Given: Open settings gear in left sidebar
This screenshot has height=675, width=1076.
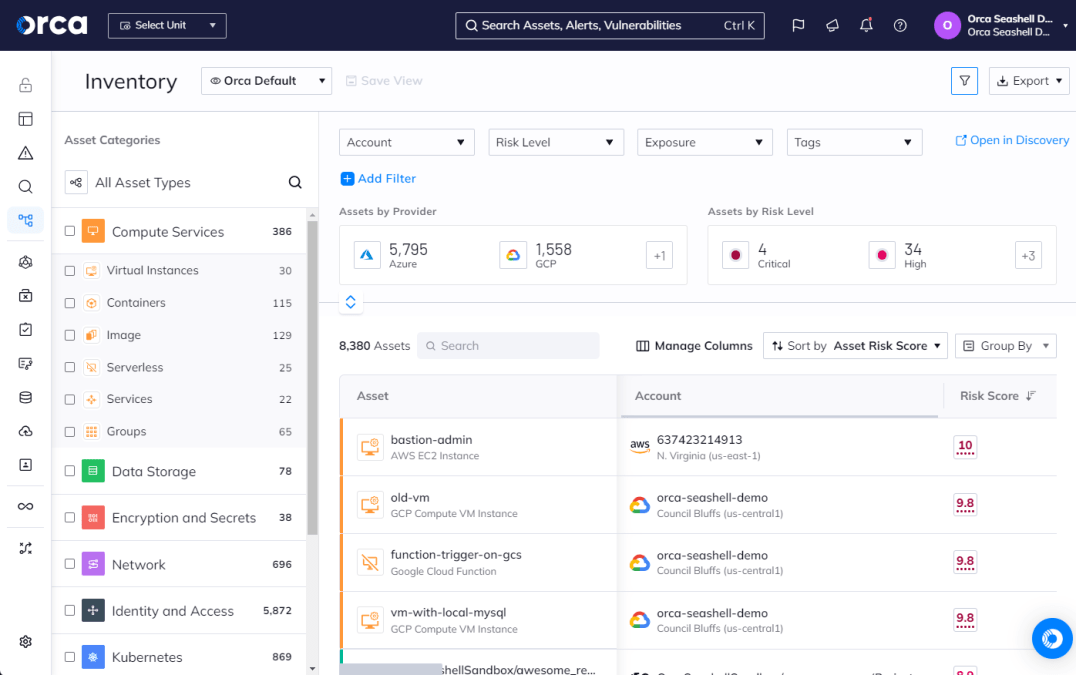Looking at the screenshot, I should (26, 642).
